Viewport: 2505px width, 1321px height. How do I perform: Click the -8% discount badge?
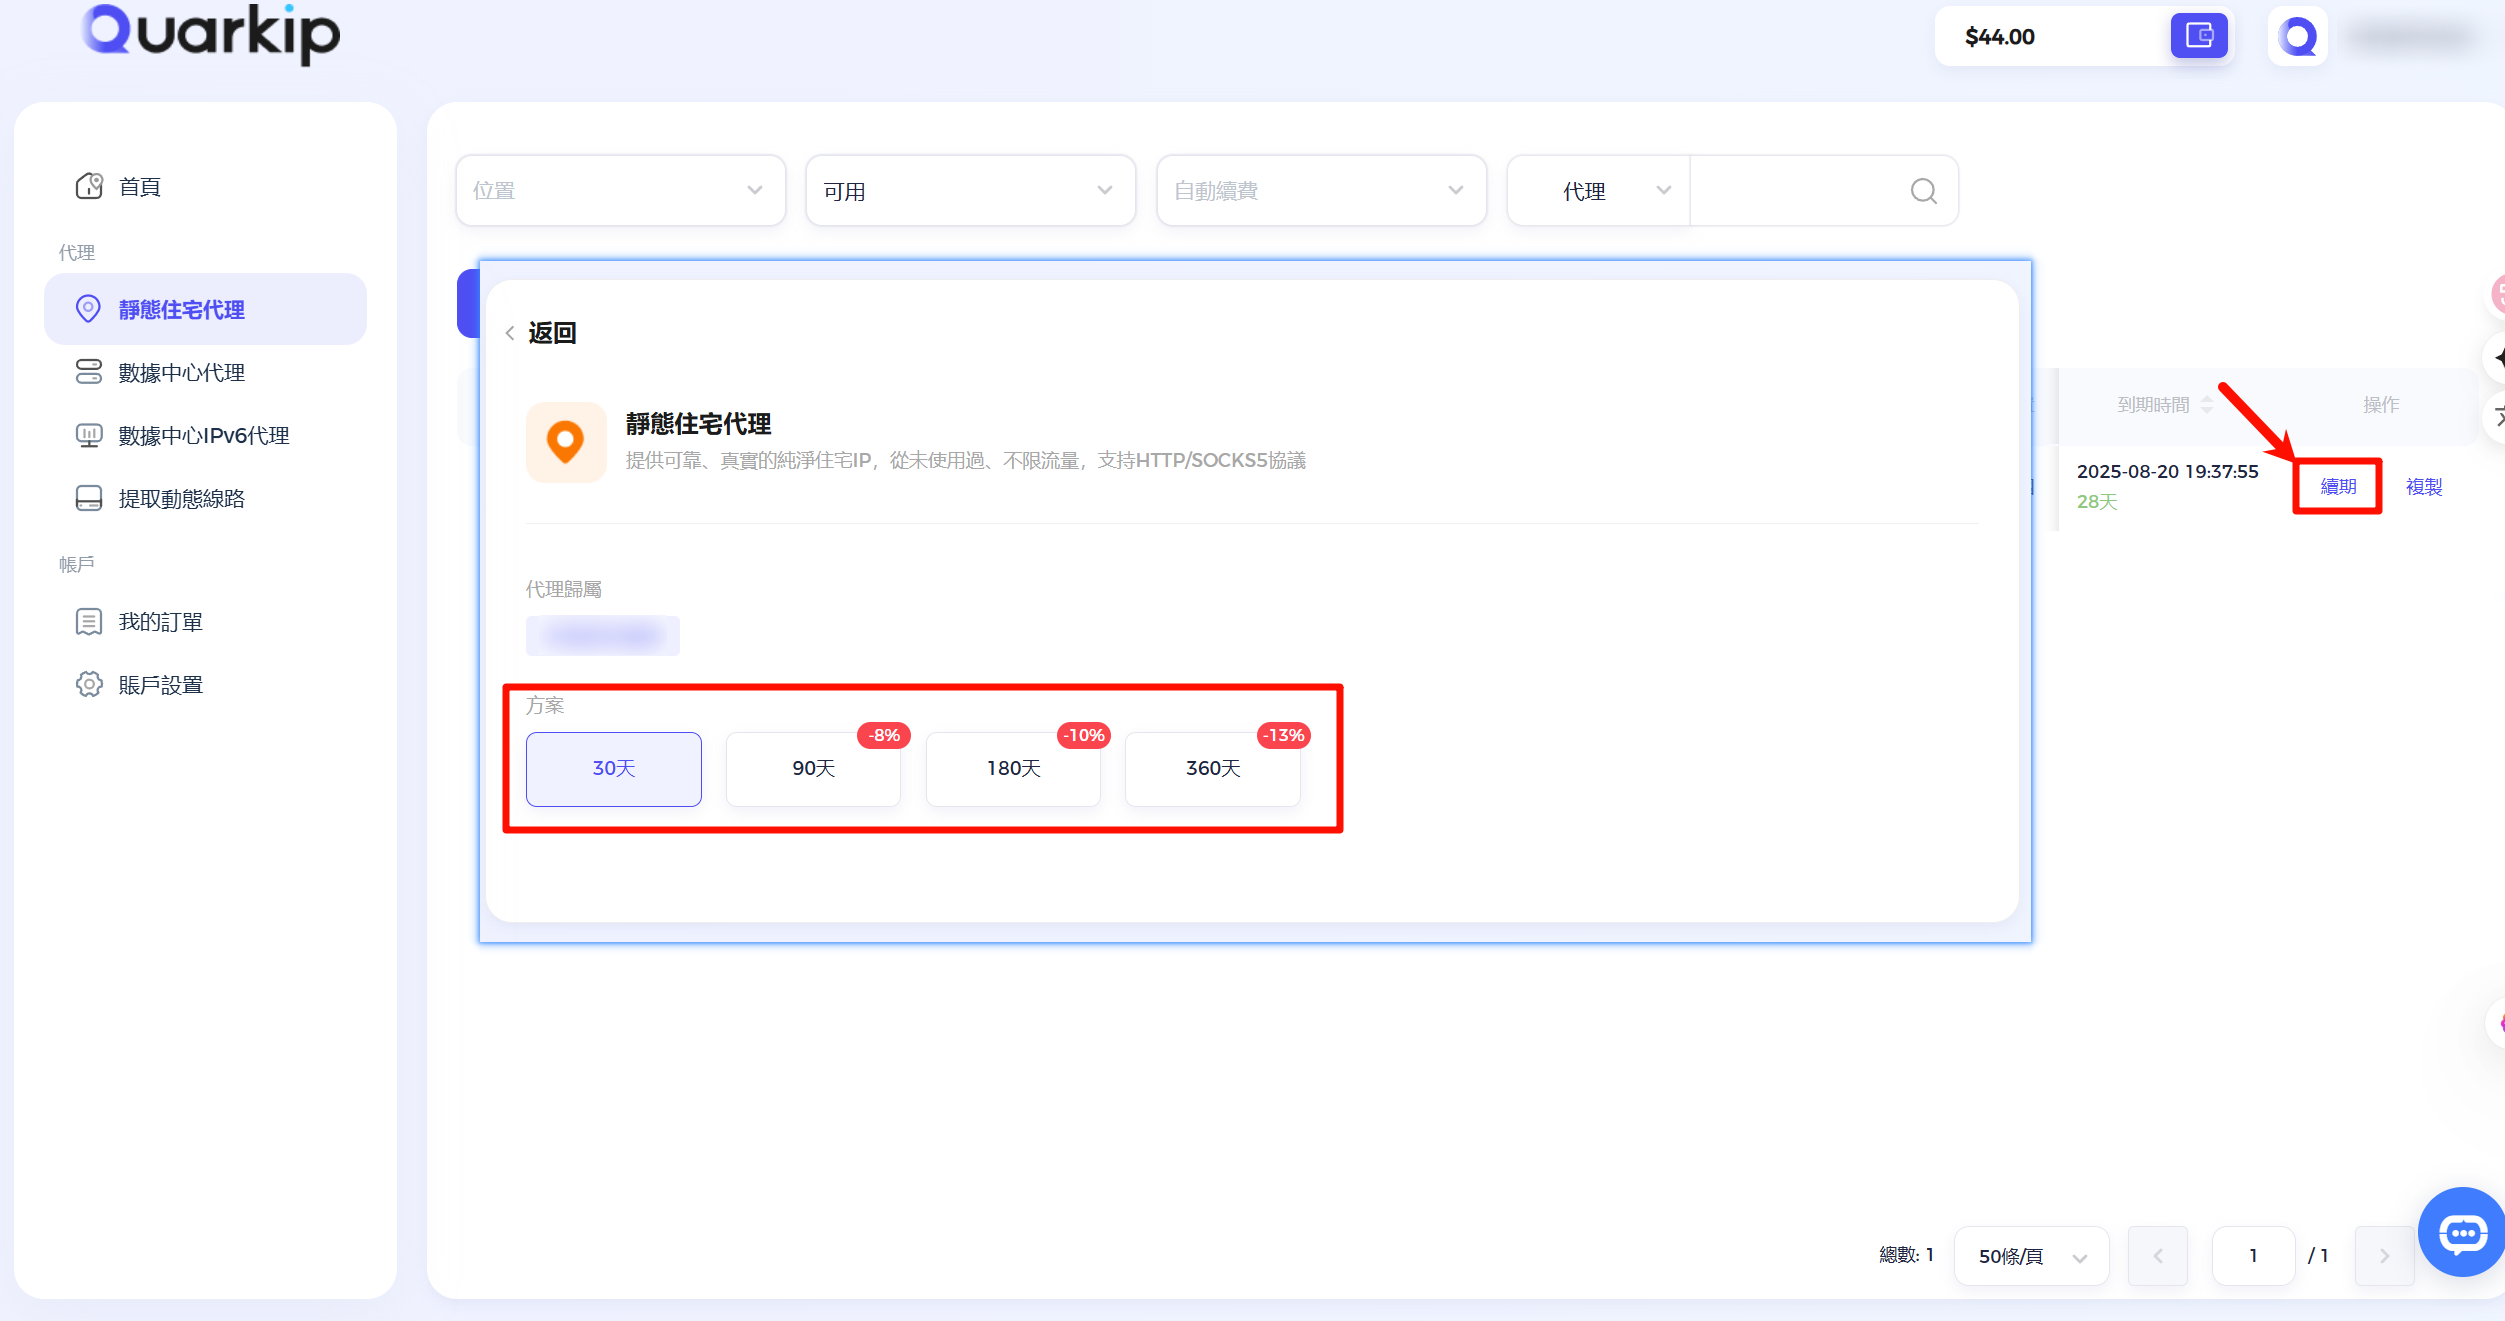pyautogui.click(x=884, y=735)
